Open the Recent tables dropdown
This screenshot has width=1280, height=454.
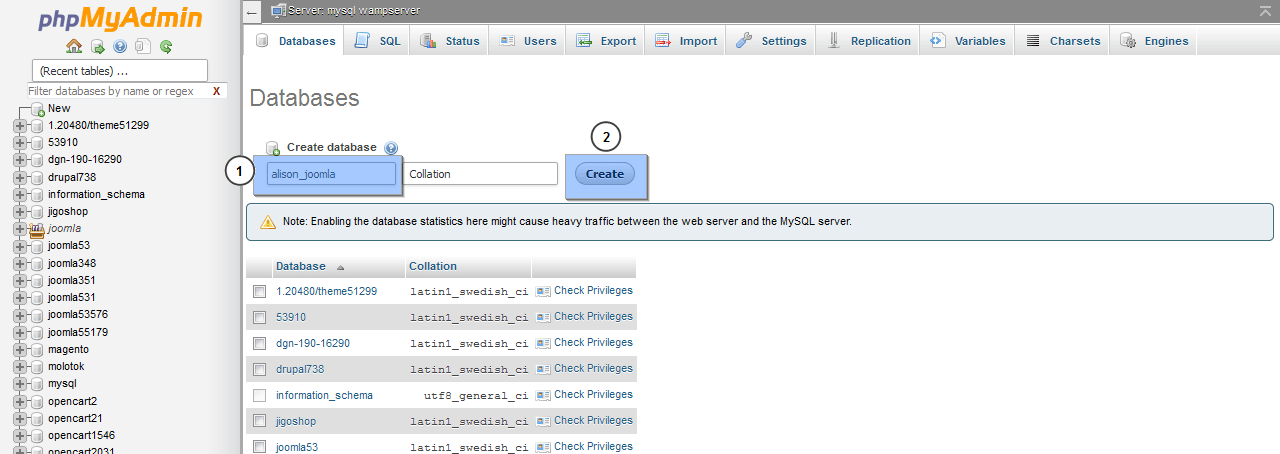pyautogui.click(x=120, y=71)
